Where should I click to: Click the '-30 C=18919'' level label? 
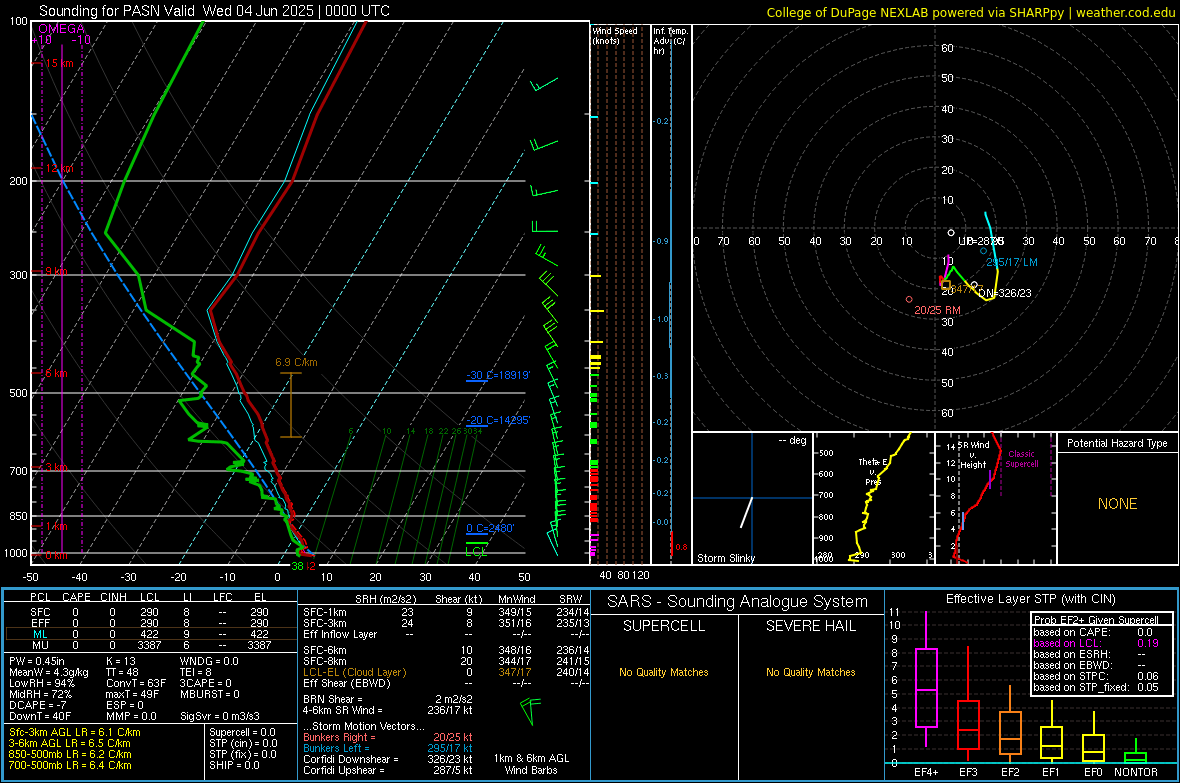pyautogui.click(x=497, y=375)
